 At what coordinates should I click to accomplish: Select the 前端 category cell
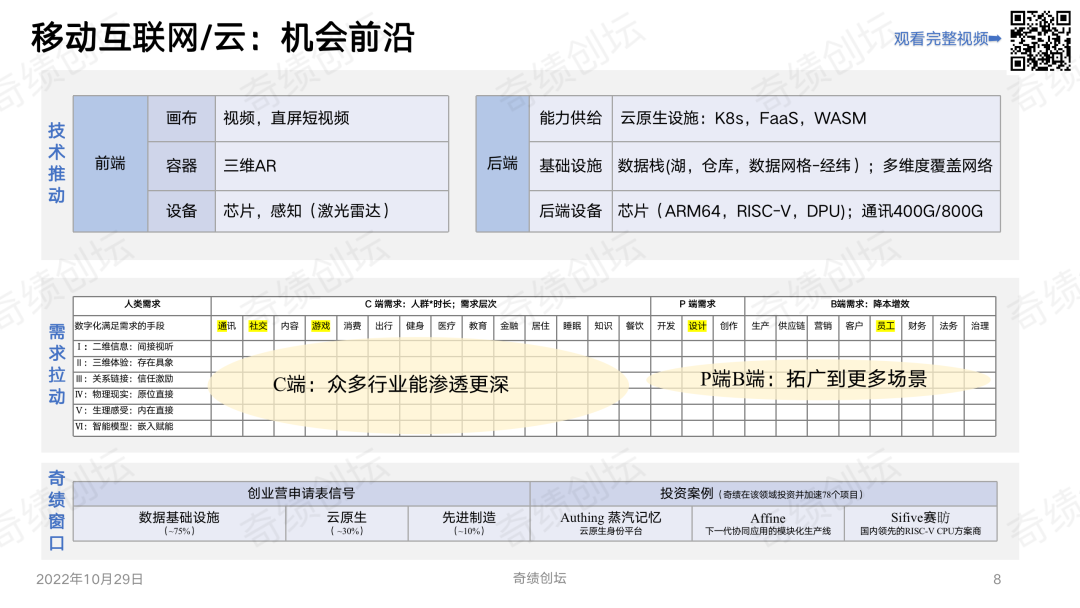click(x=110, y=164)
